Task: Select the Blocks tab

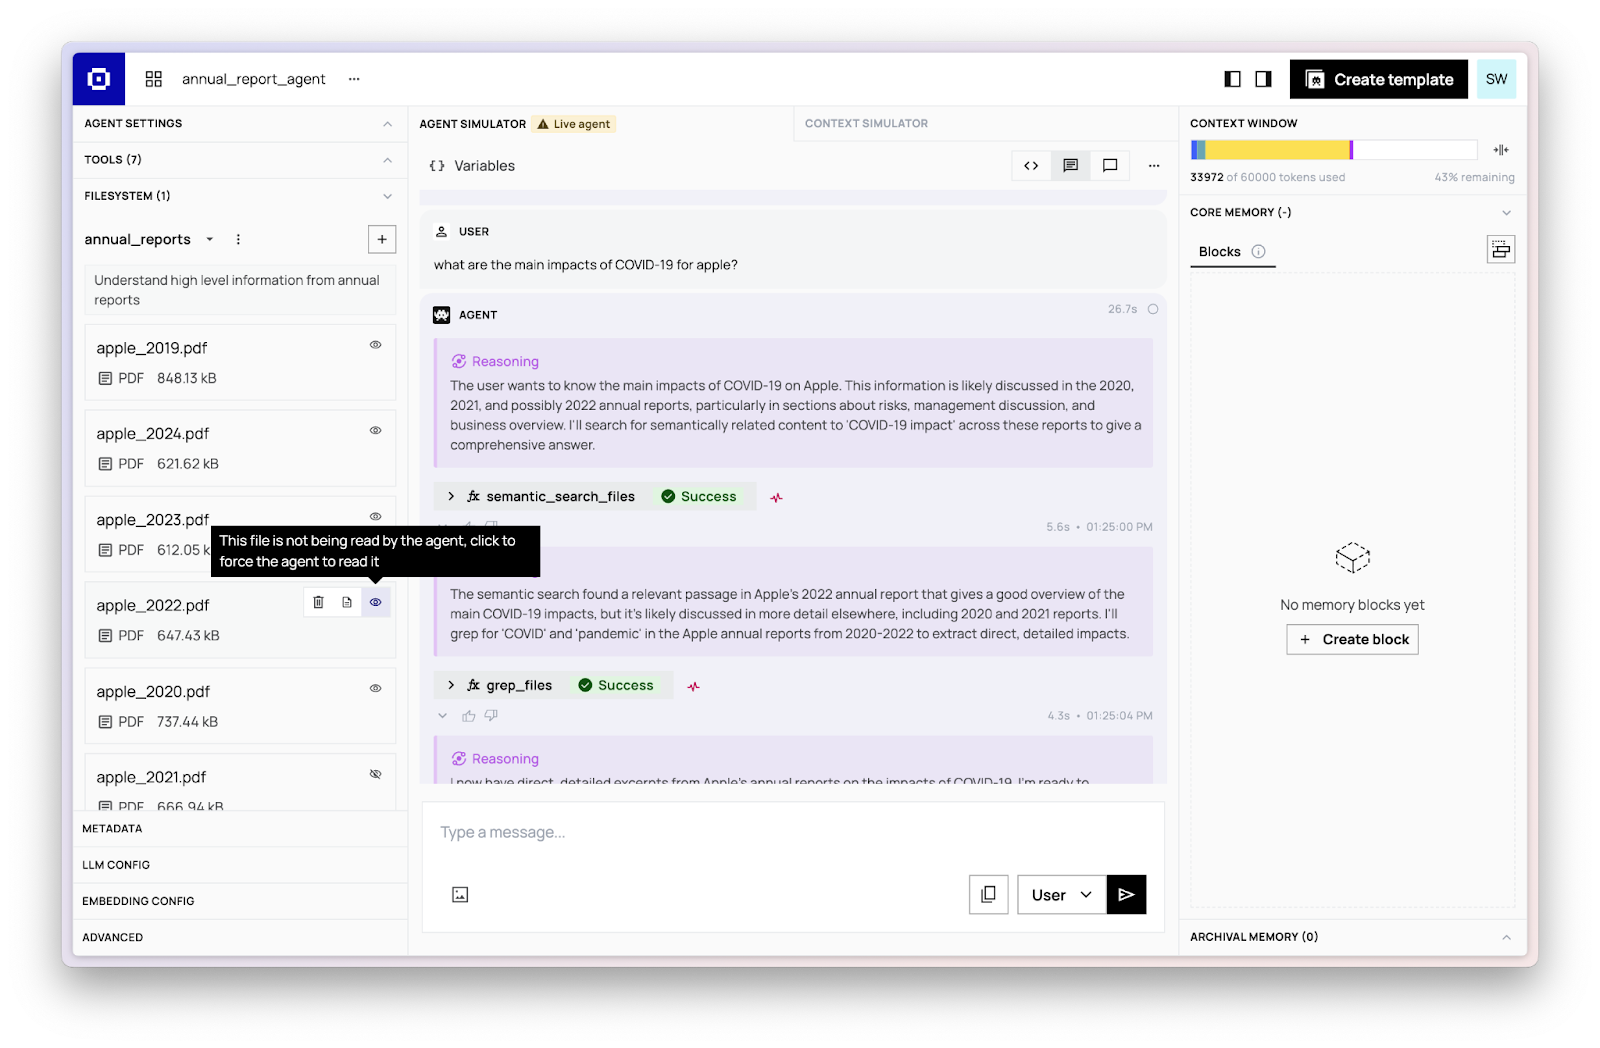Action: 1219,252
